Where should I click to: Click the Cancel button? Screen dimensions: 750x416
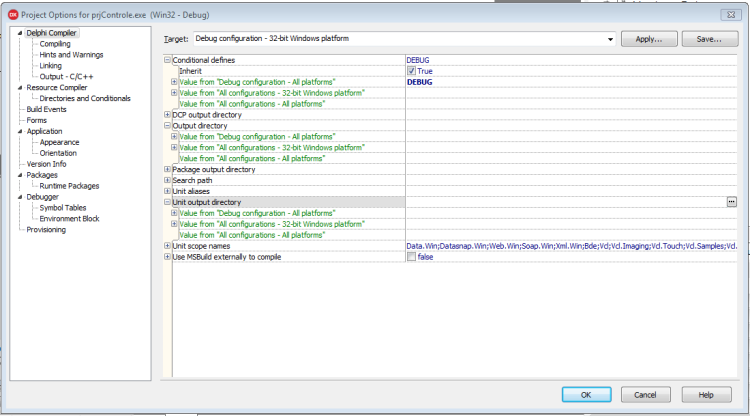(x=645, y=395)
